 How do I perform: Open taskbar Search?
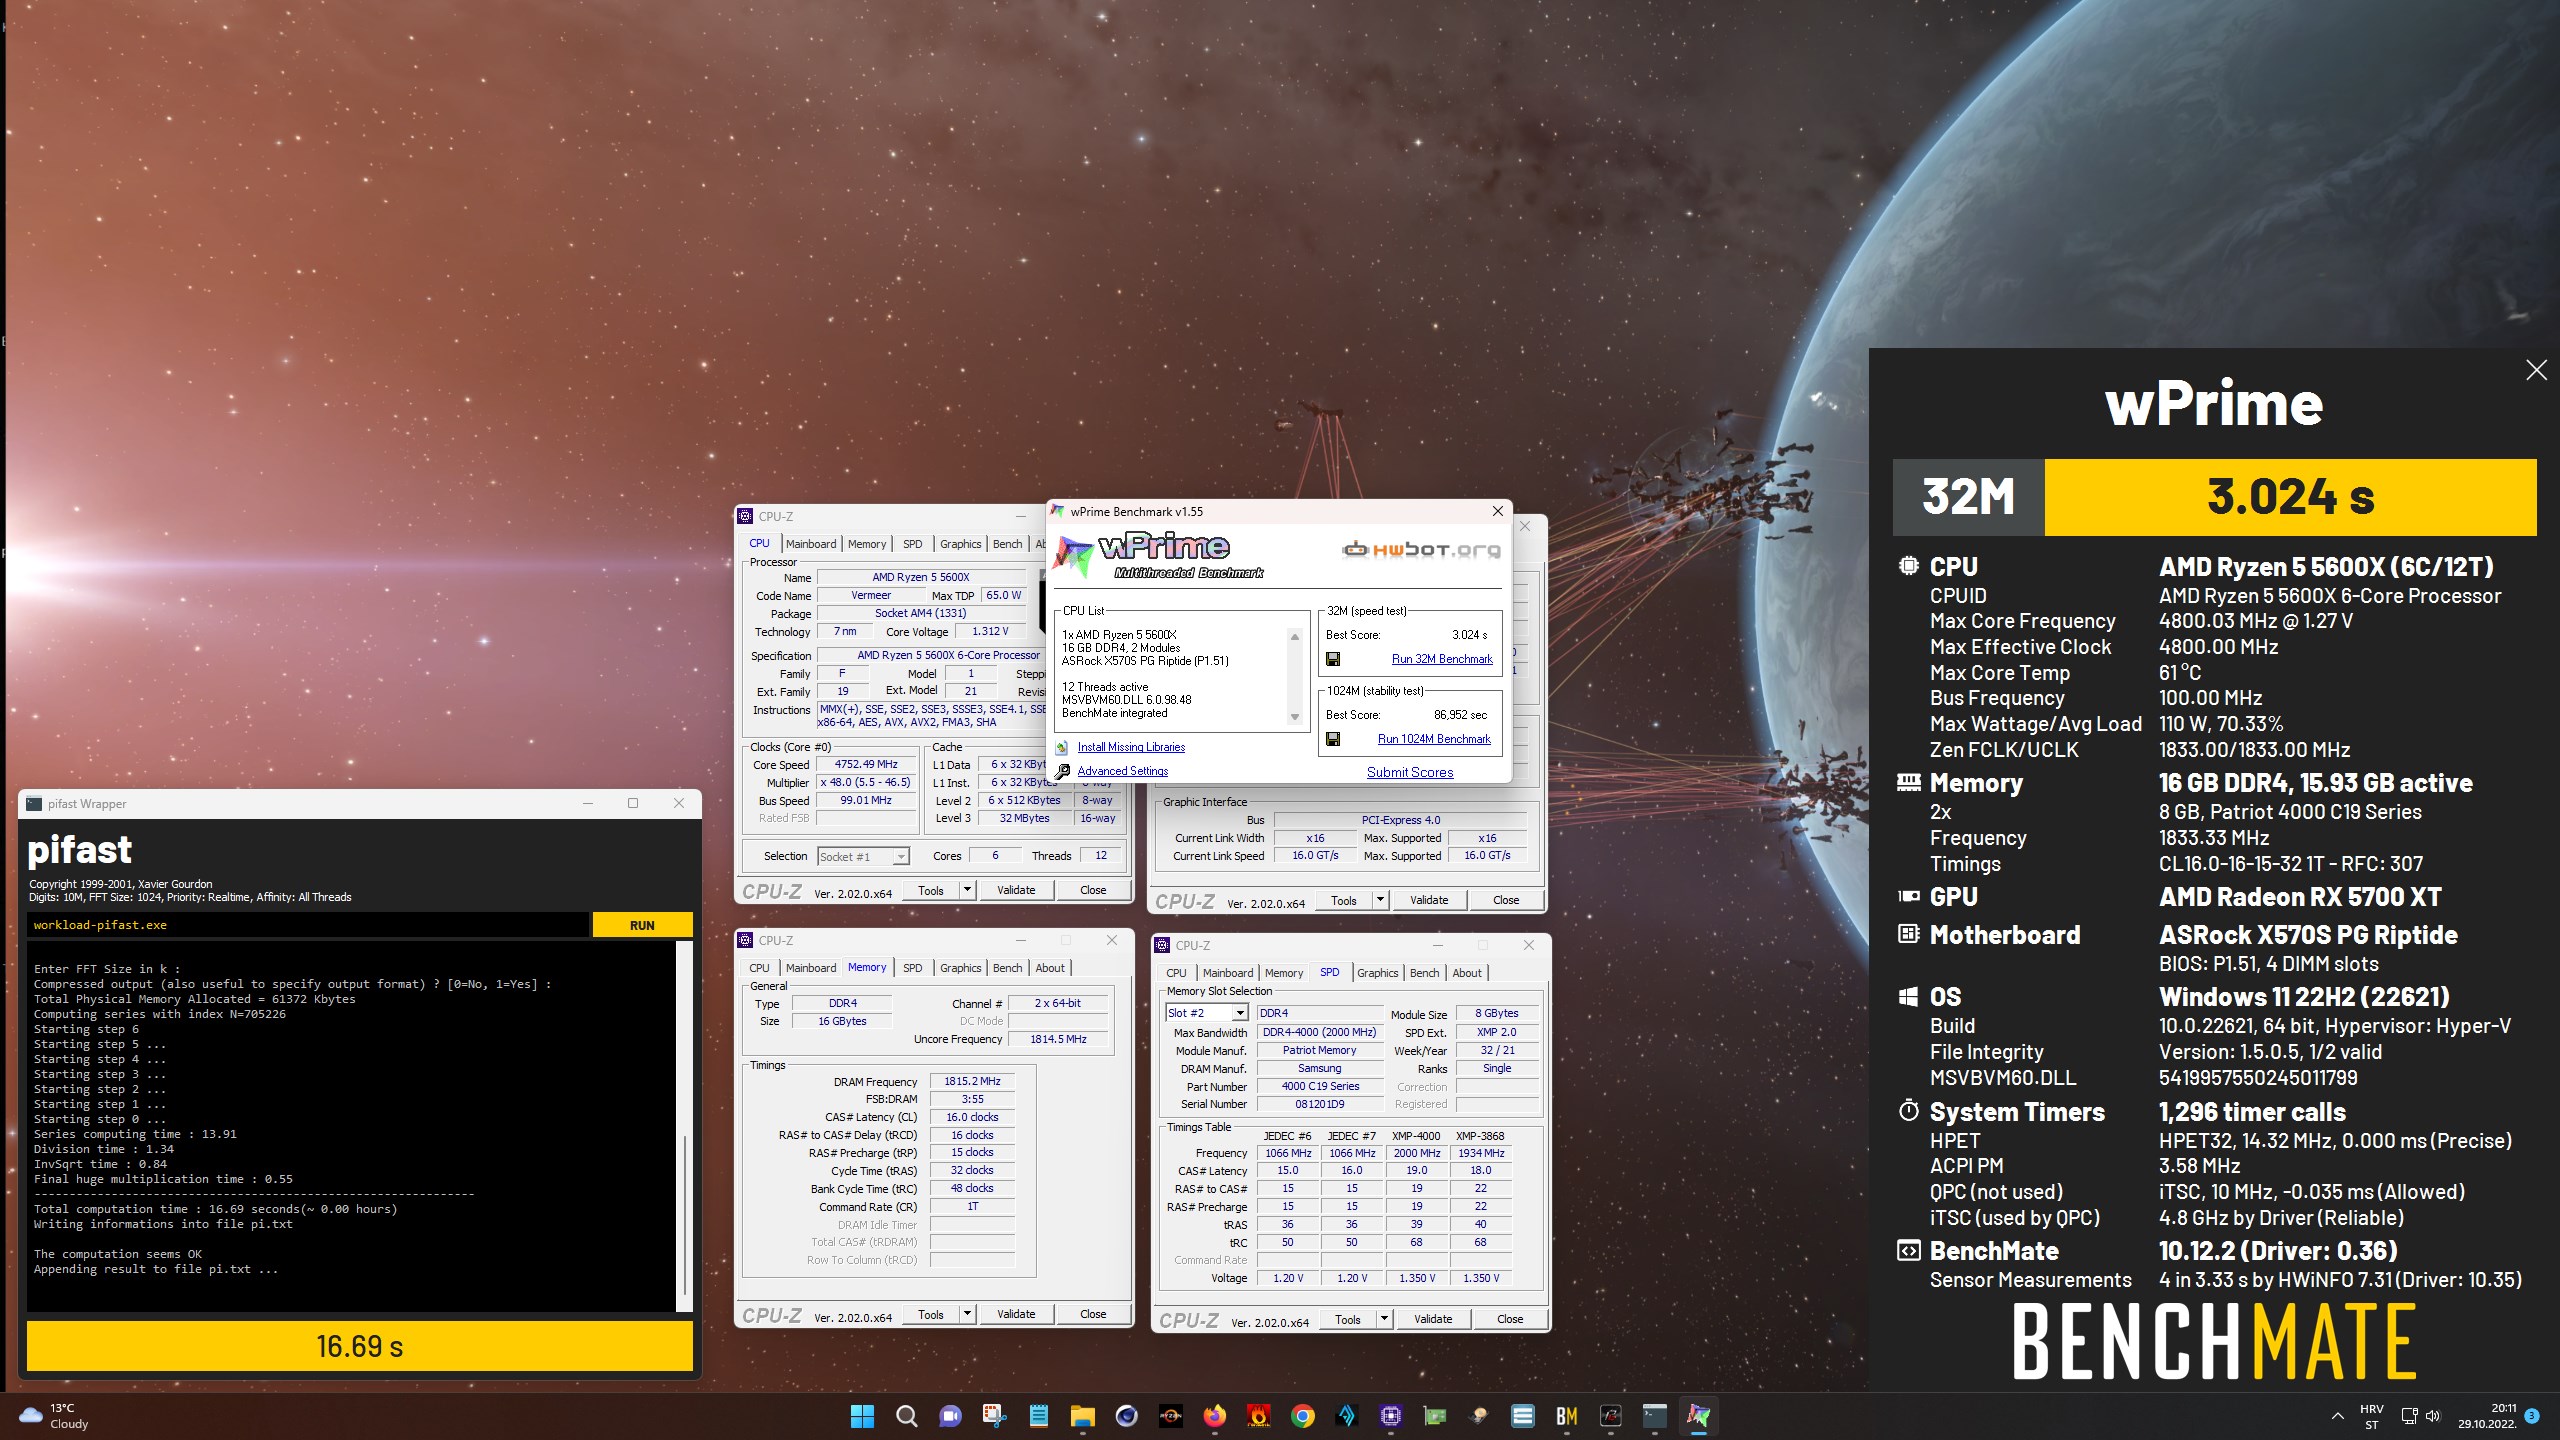click(x=906, y=1415)
